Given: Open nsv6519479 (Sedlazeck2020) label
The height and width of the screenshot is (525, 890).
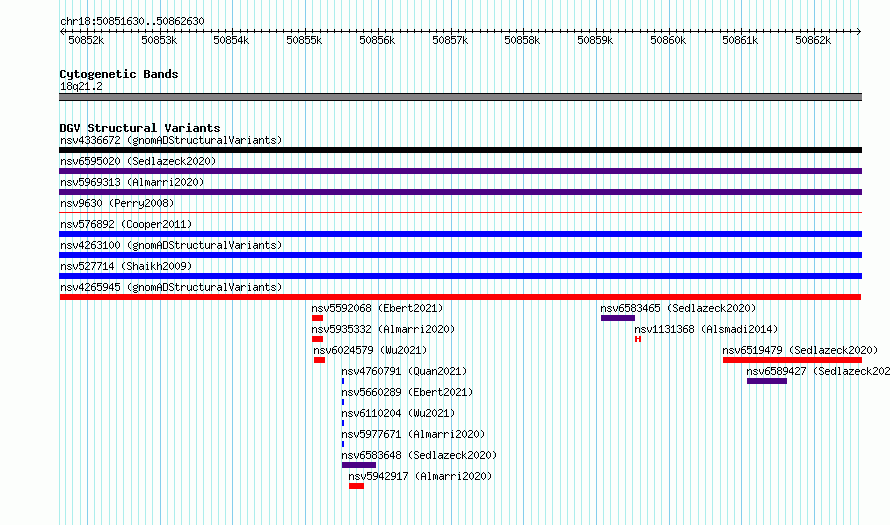Looking at the screenshot, I should tap(800, 350).
